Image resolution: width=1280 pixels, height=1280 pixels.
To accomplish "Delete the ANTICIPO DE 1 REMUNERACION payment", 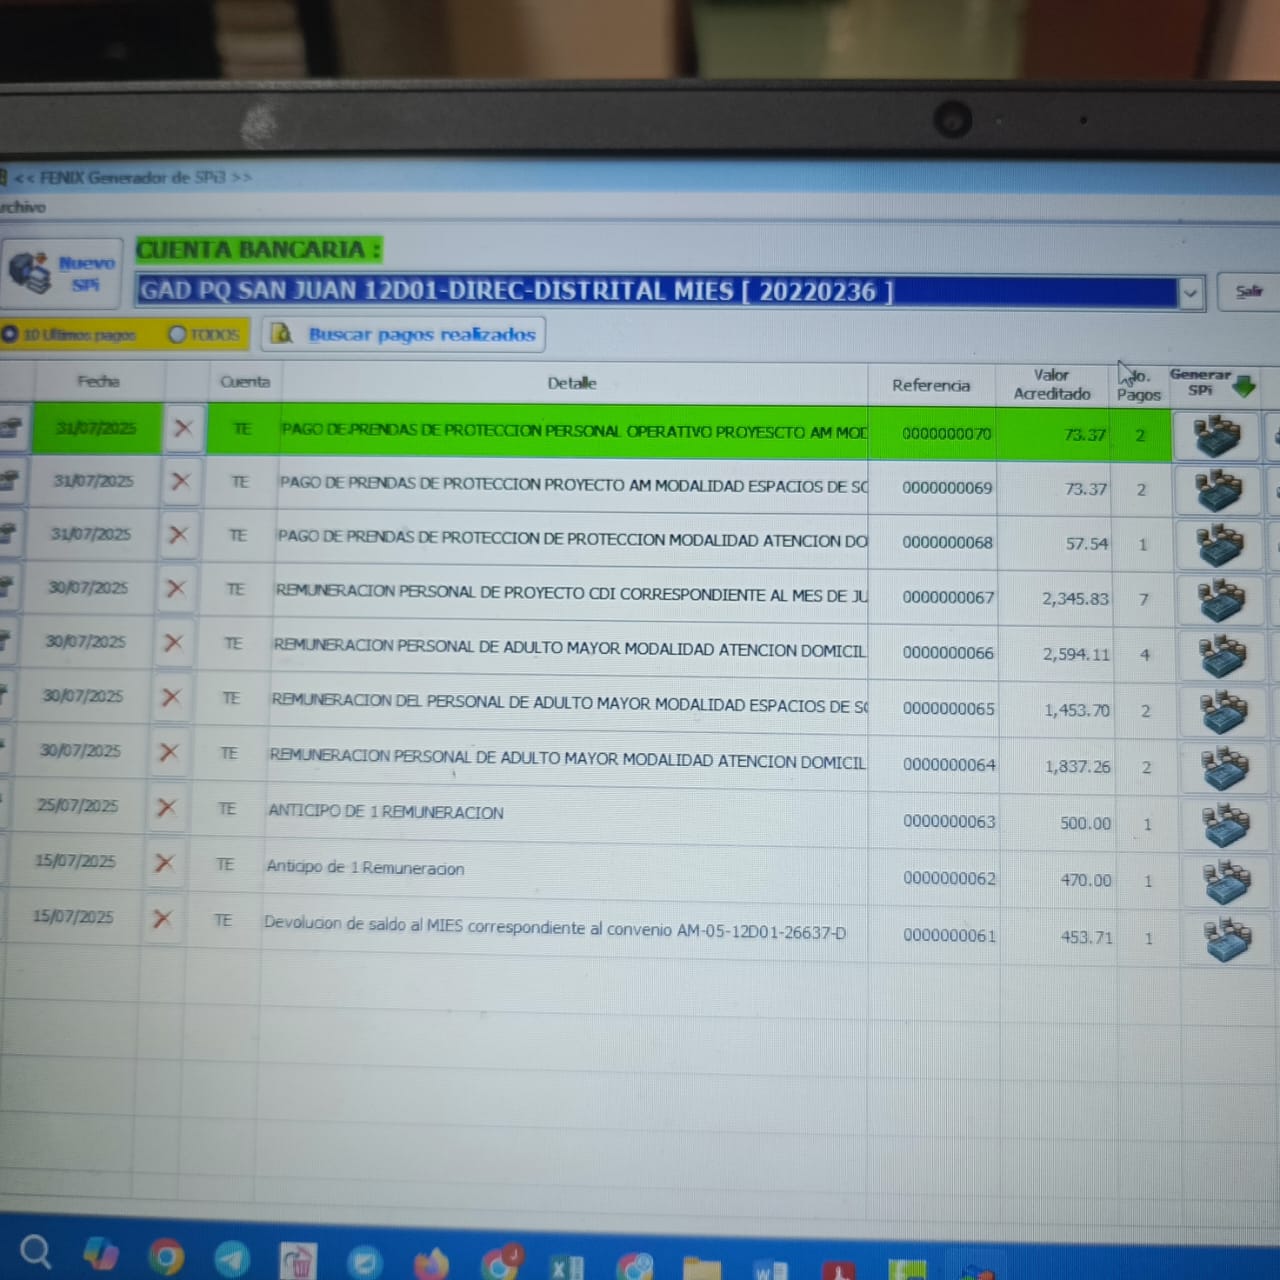I will (167, 807).
